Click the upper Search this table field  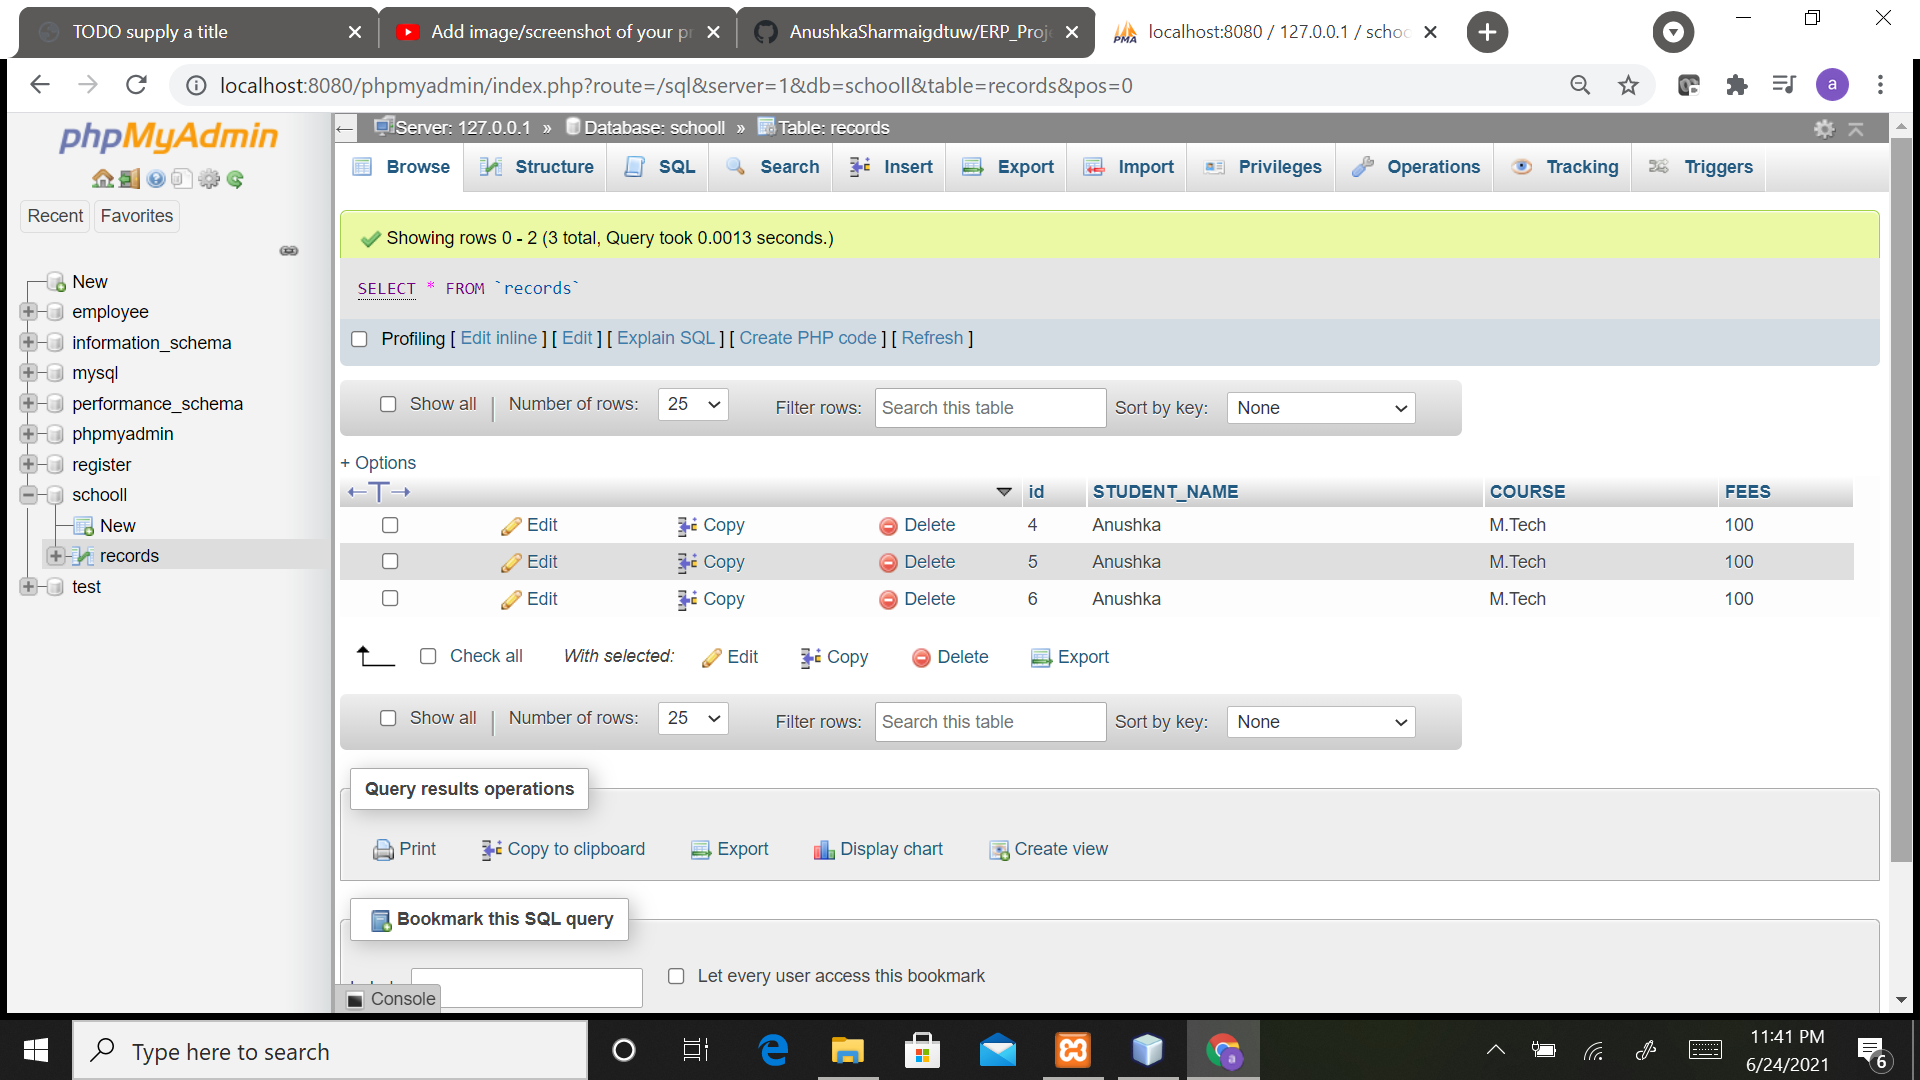990,408
